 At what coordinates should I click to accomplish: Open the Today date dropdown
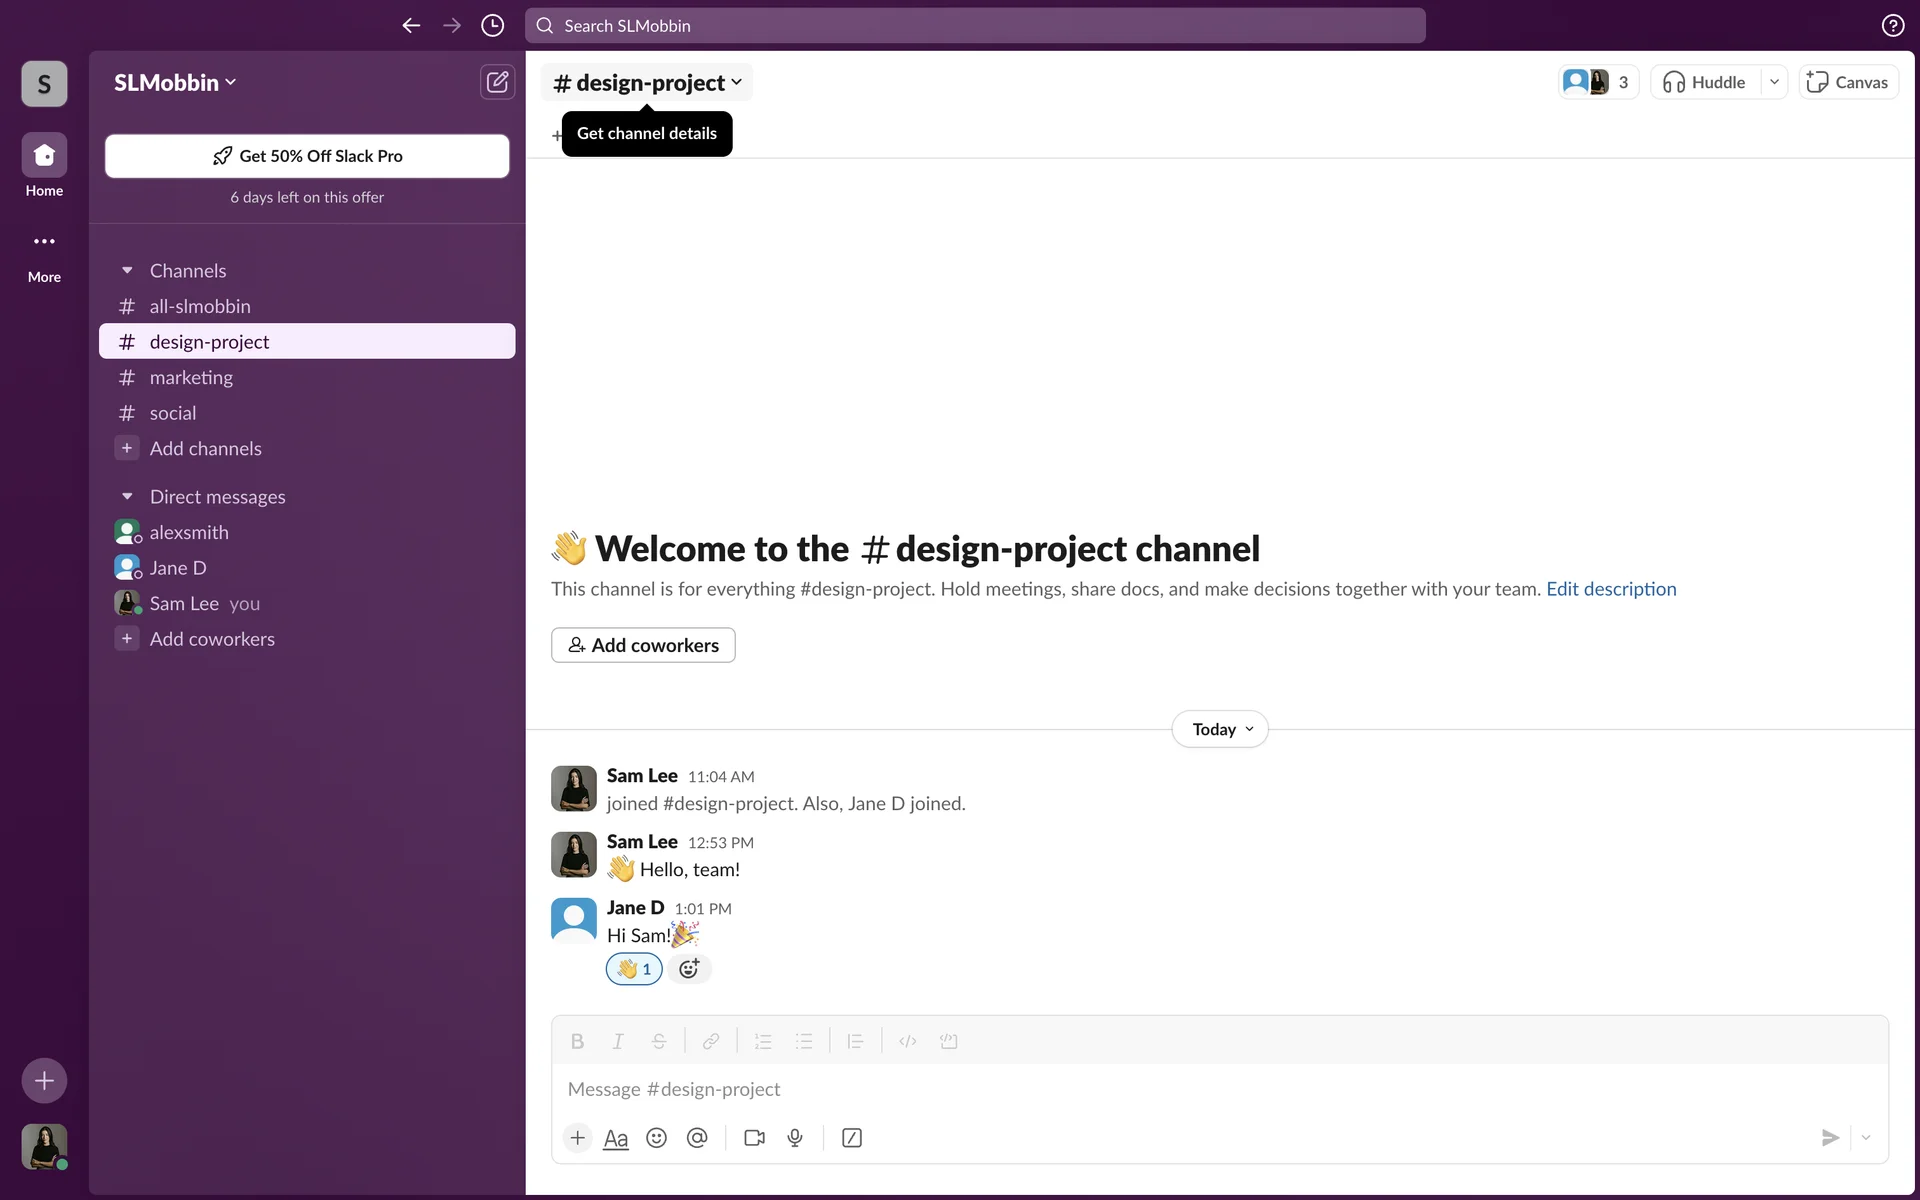click(1220, 729)
